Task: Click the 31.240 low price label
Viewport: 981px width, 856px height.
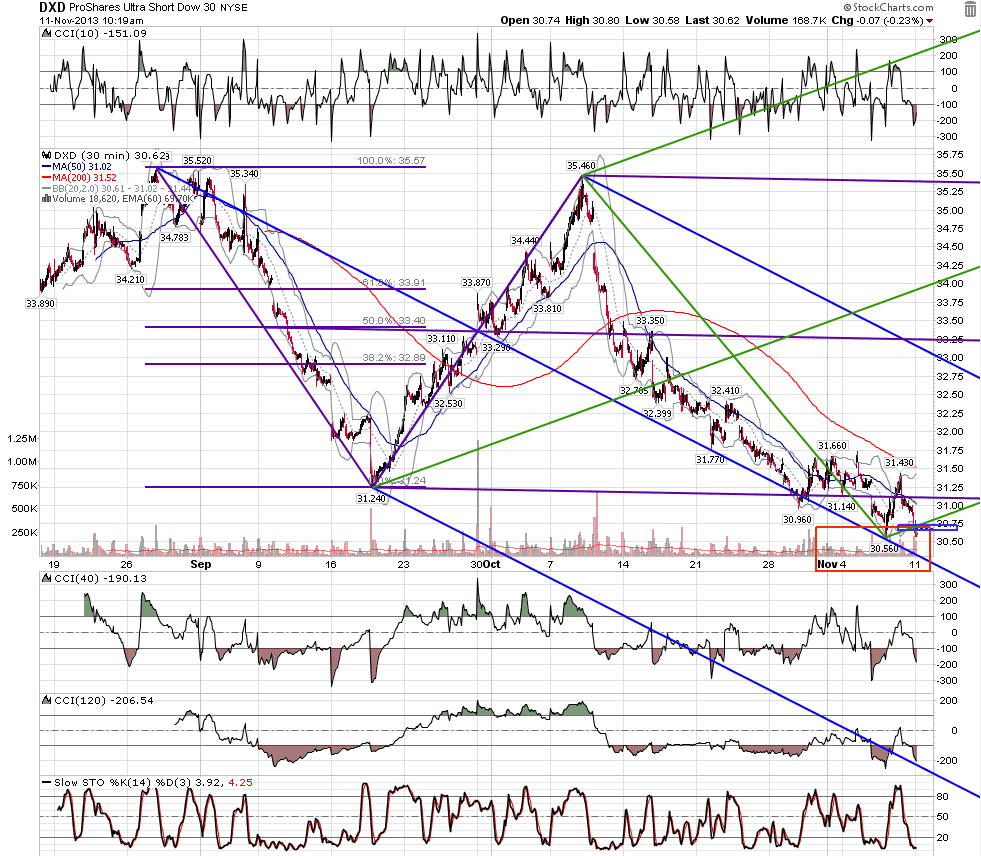Action: tap(372, 499)
